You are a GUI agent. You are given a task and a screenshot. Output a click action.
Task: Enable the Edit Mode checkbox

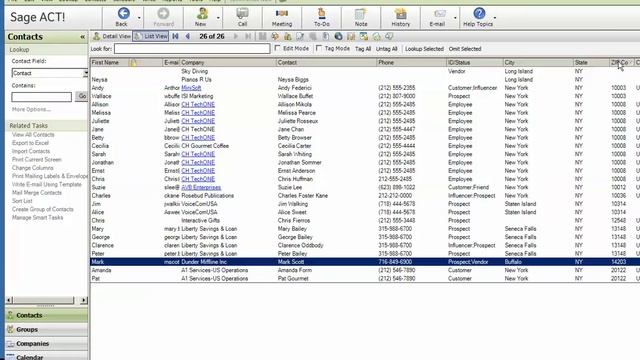278,48
